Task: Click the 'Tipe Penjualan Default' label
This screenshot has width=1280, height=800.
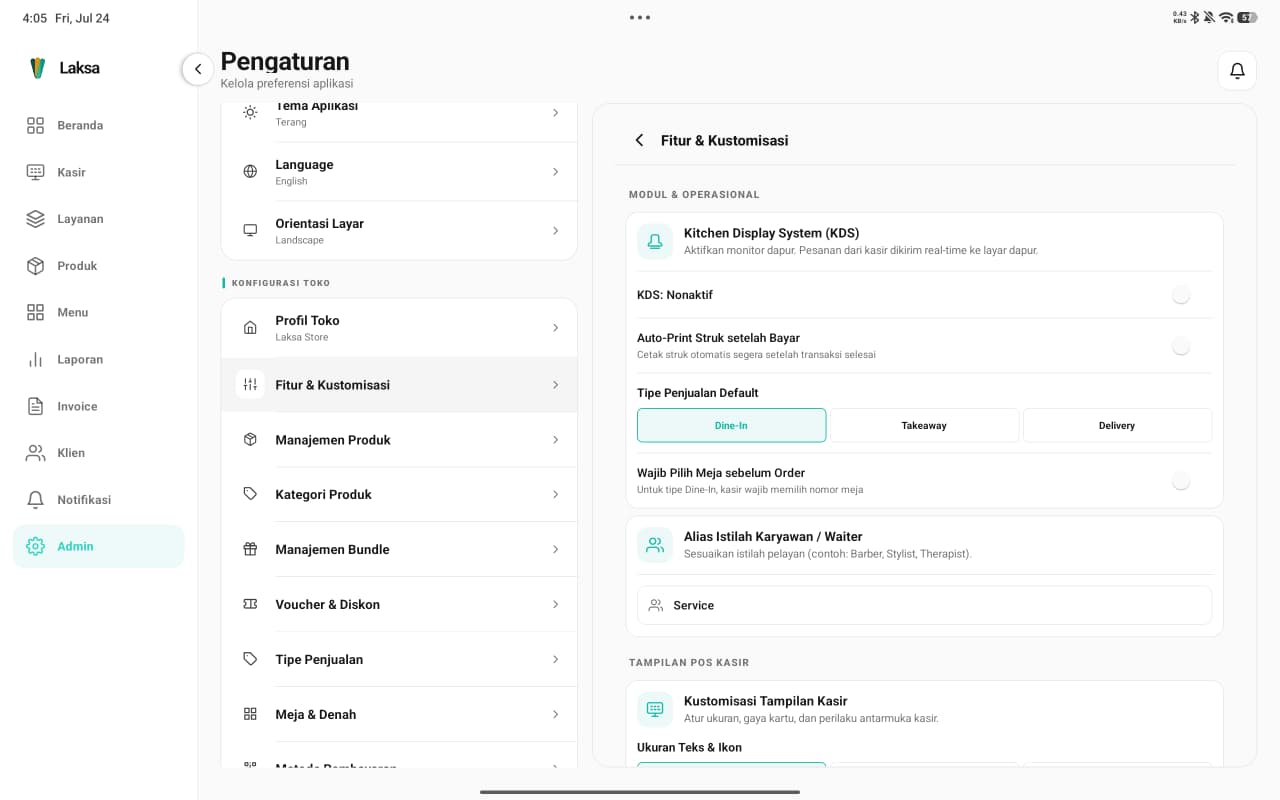Action: (698, 393)
